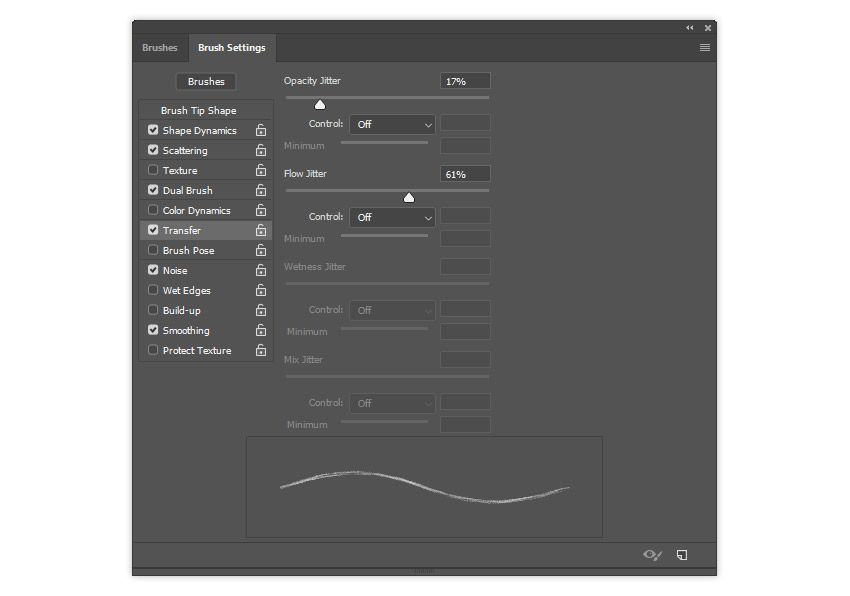Open the panel flyout menu icon
Screen dimensions: 850x596
coord(705,48)
